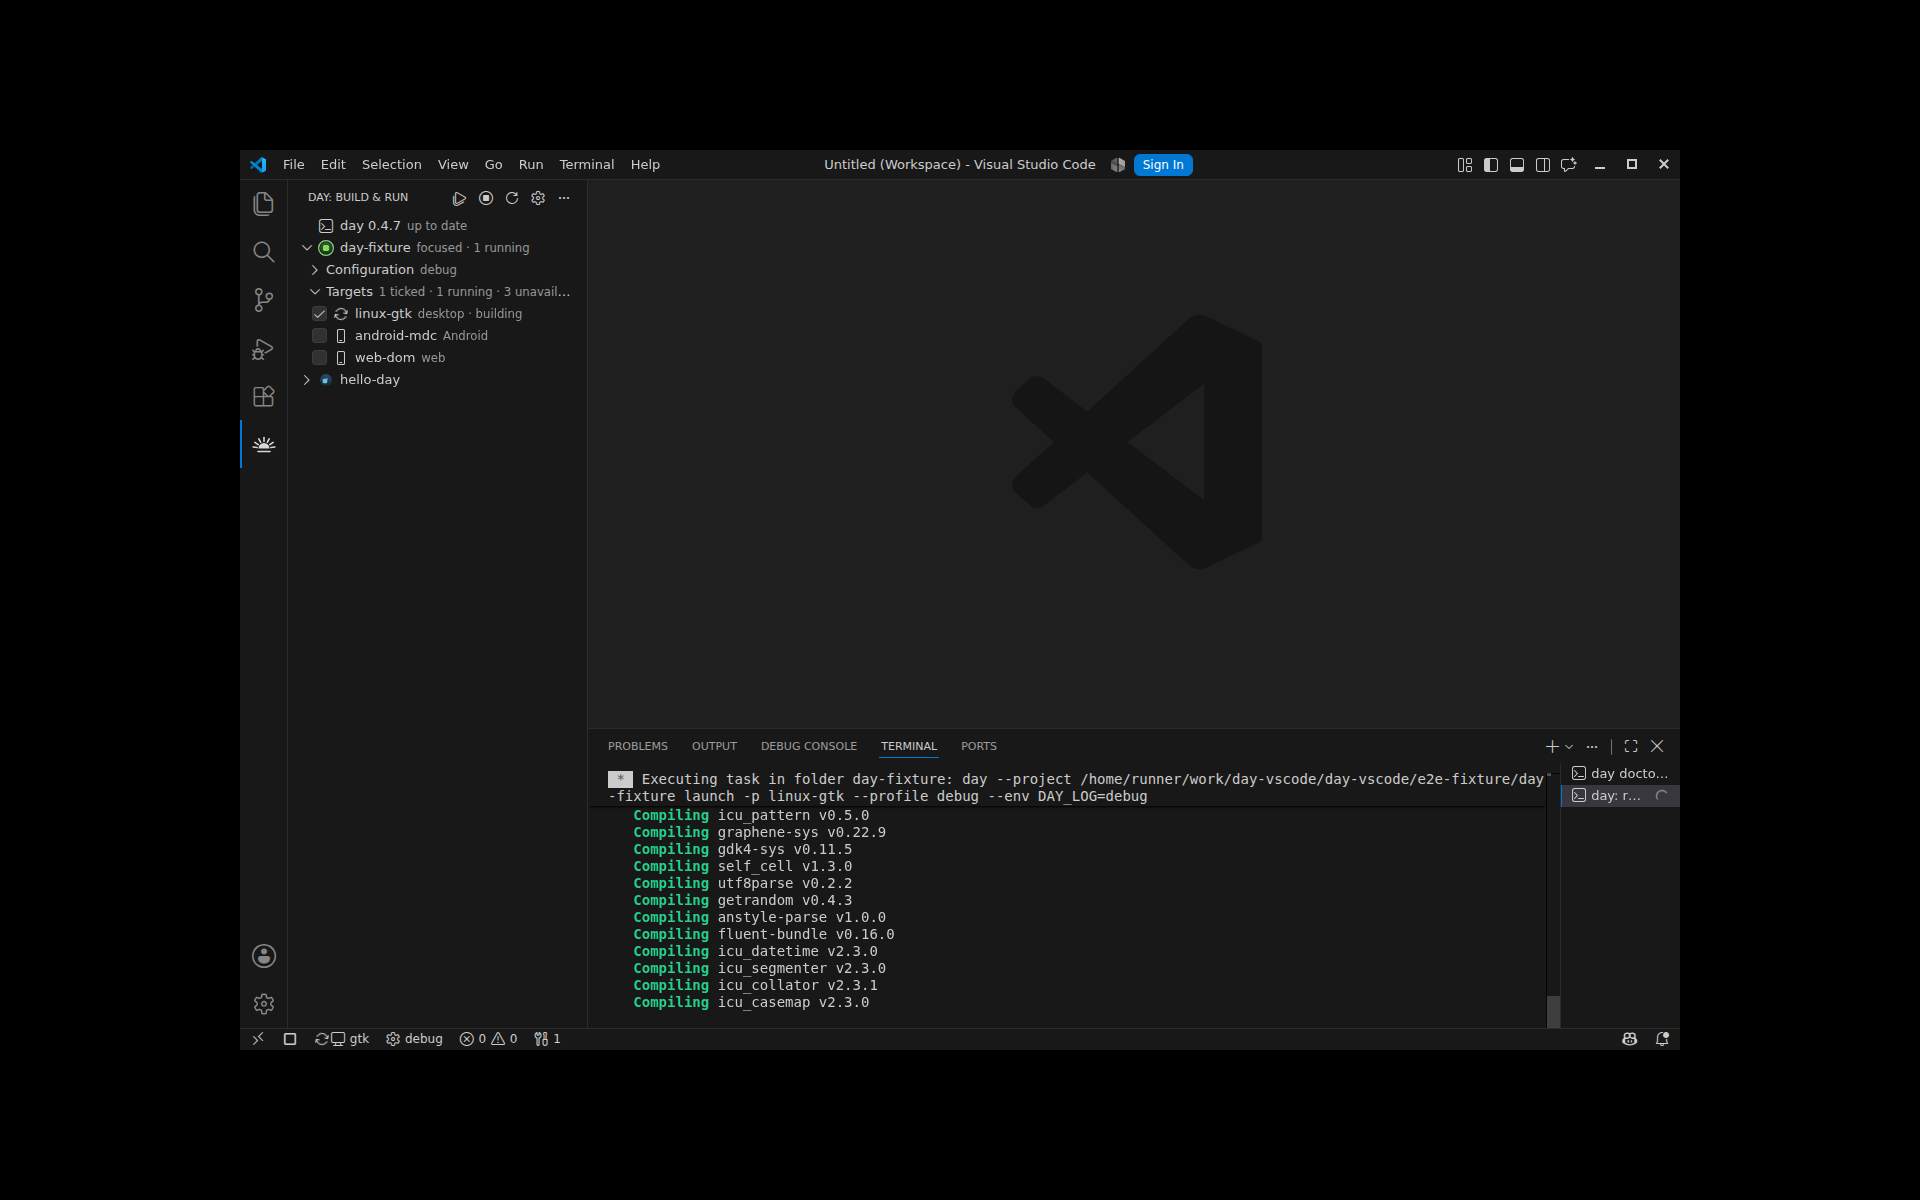Select the 'day docto...' terminal entry
Image resolution: width=1920 pixels, height=1200 pixels.
pos(1620,773)
